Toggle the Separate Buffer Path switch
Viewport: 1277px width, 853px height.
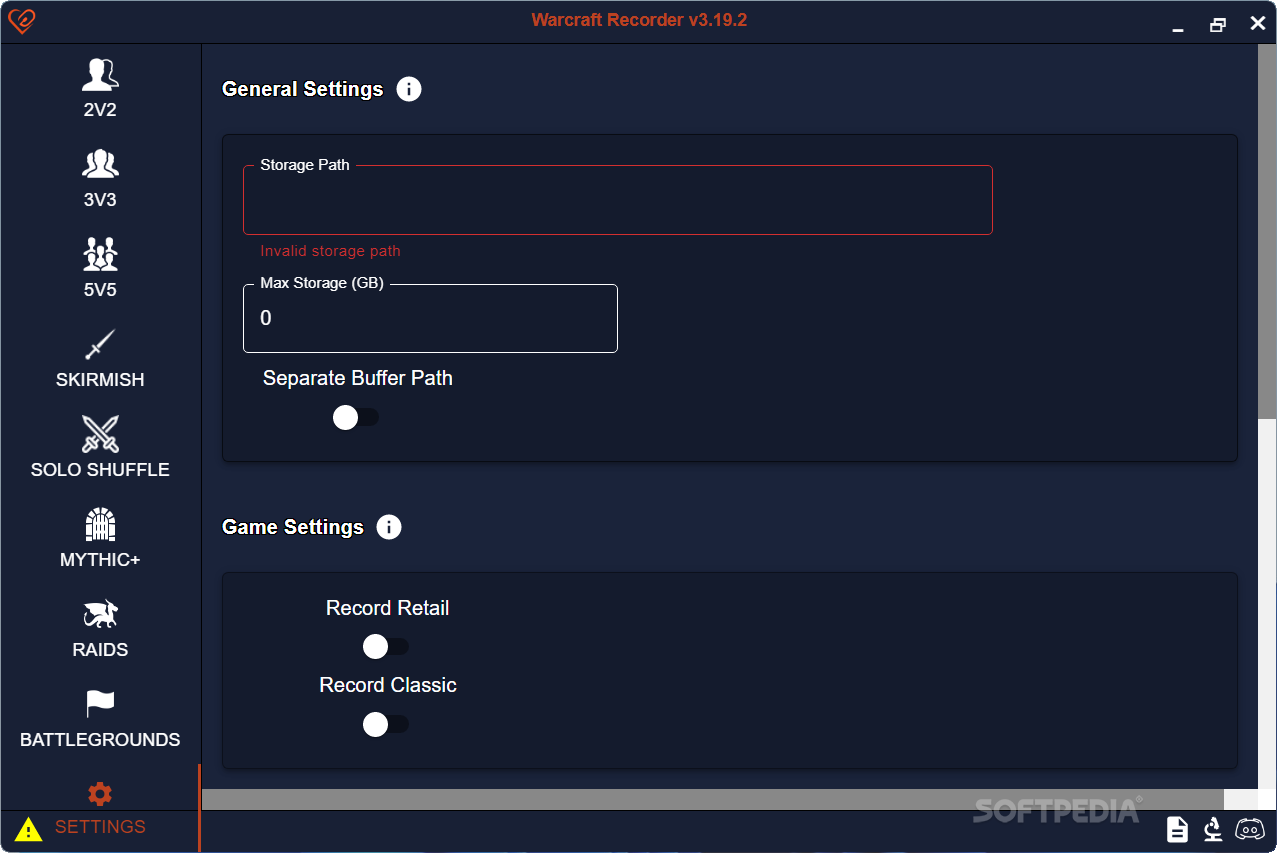[356, 418]
